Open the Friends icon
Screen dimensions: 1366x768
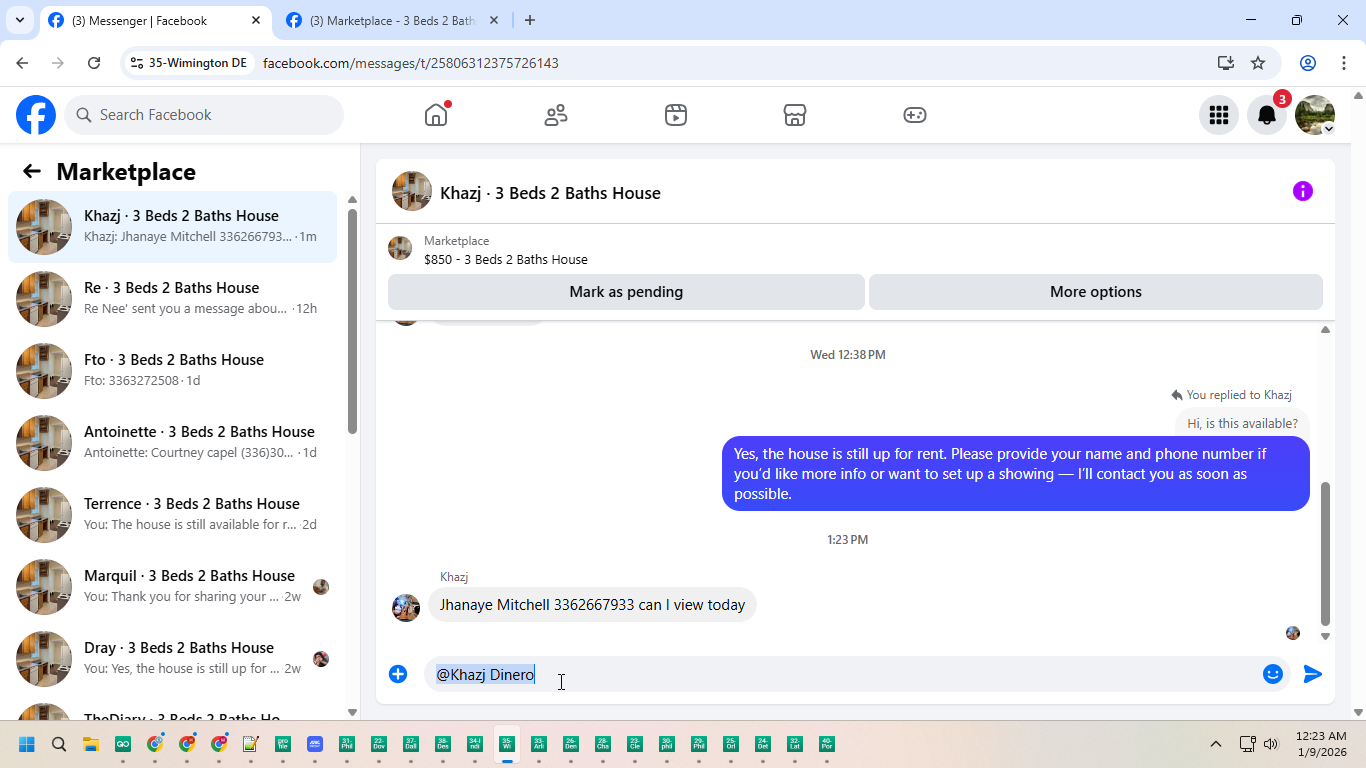tap(556, 115)
